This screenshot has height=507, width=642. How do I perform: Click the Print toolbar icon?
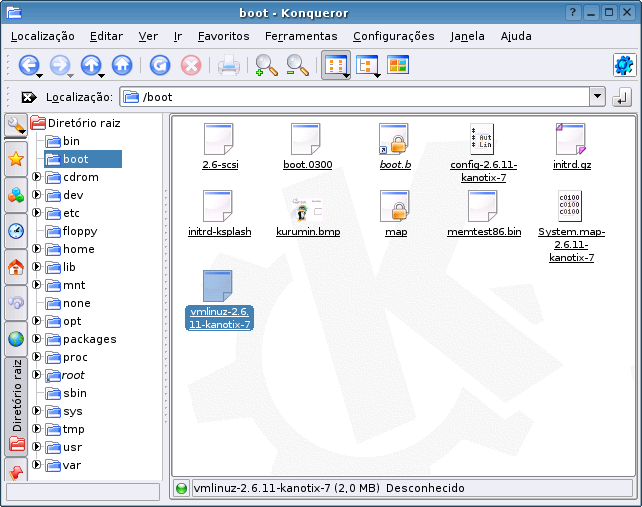[x=228, y=65]
